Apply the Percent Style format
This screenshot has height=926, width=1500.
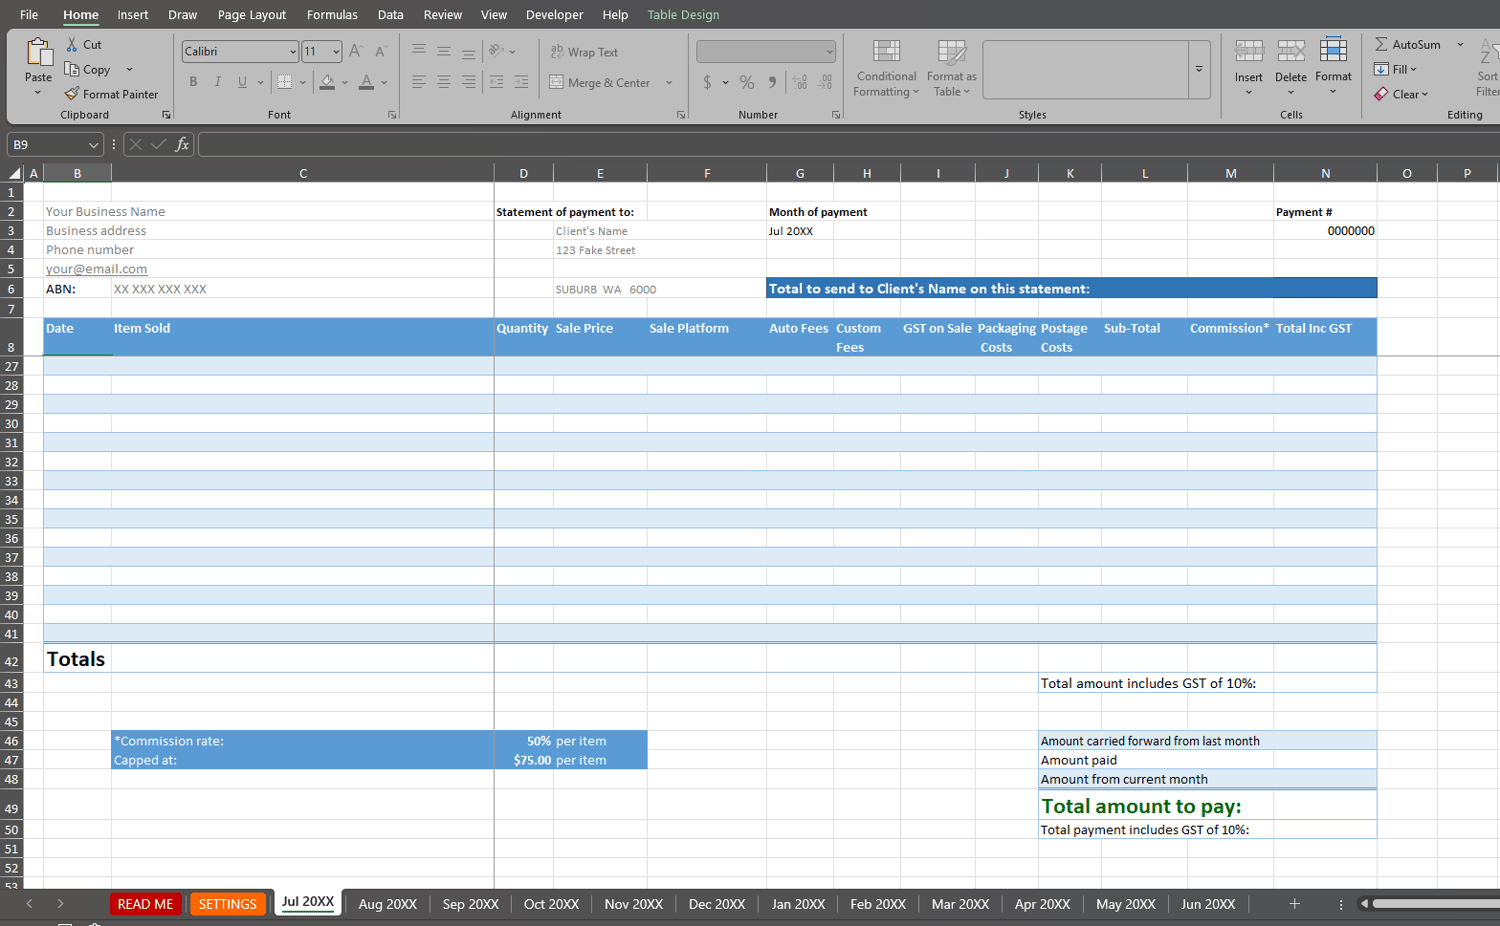[747, 82]
